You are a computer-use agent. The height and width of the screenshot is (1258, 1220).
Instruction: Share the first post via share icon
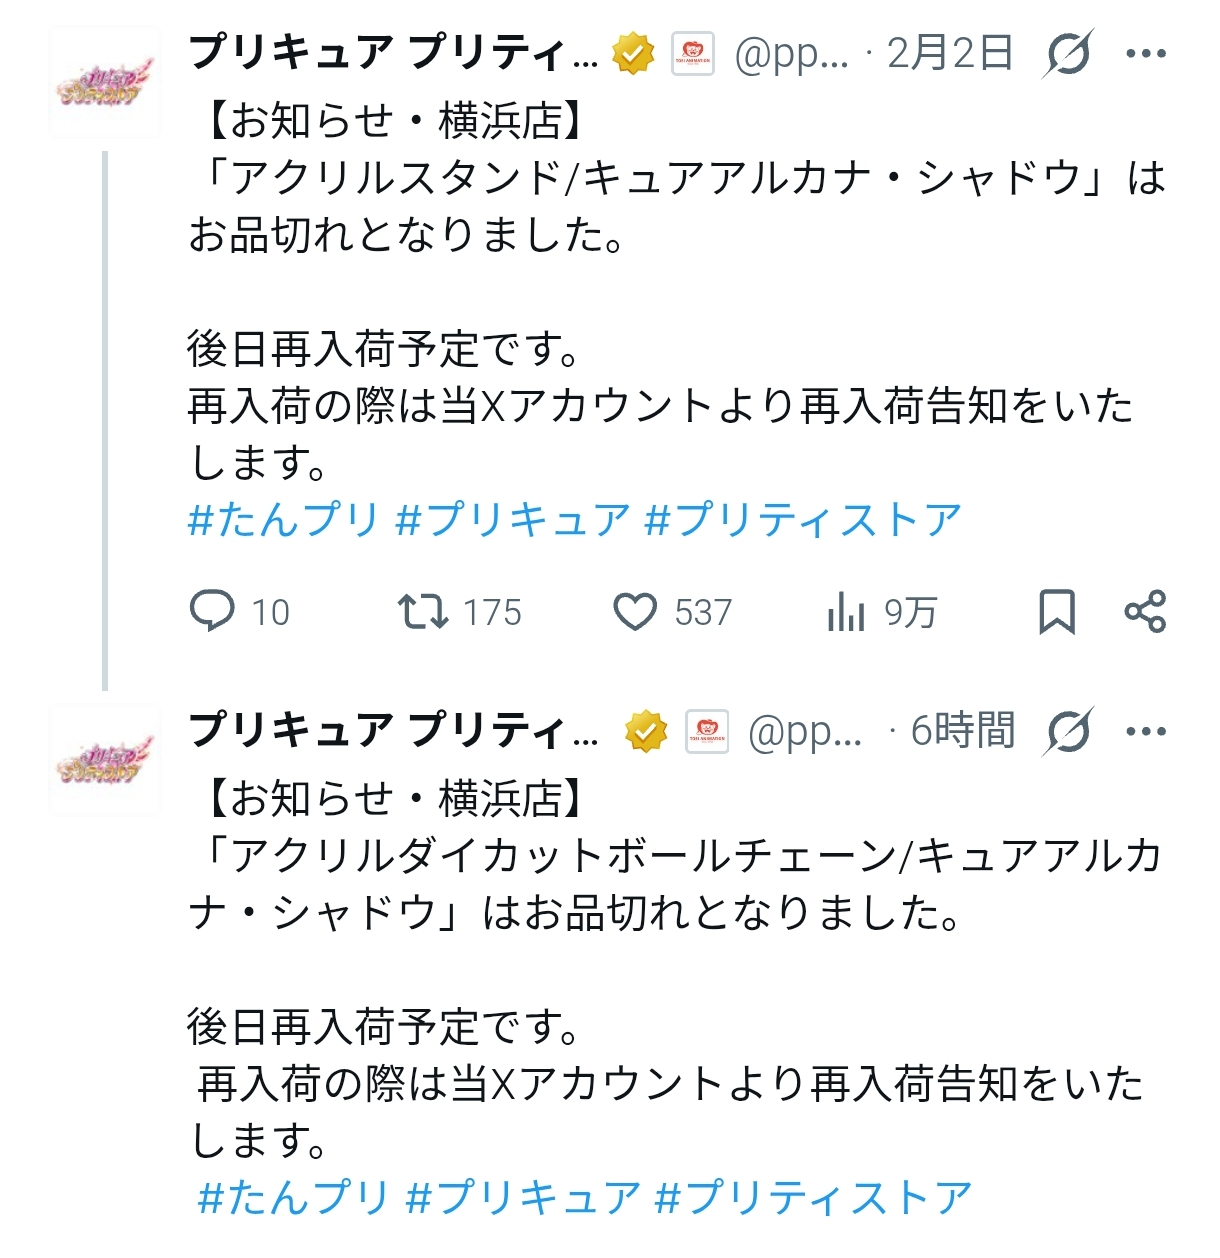(1145, 611)
